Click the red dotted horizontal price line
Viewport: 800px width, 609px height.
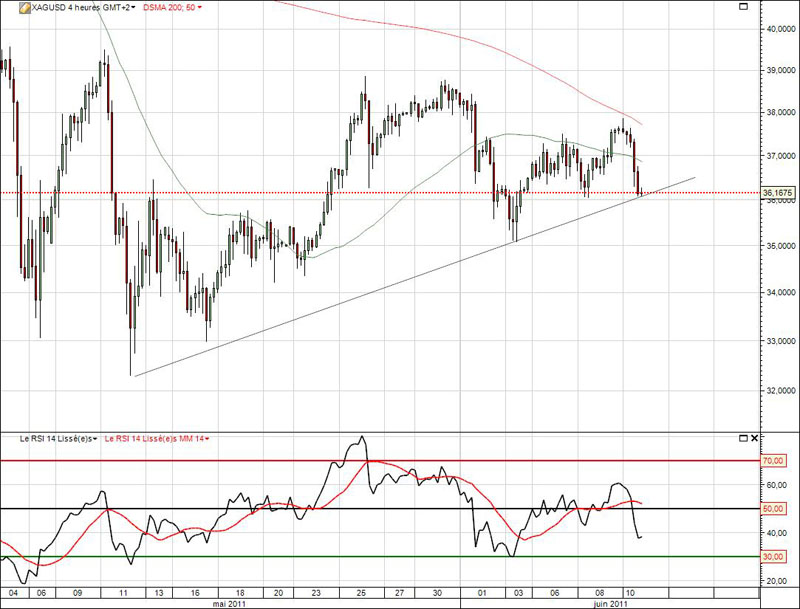pyautogui.click(x=300, y=192)
